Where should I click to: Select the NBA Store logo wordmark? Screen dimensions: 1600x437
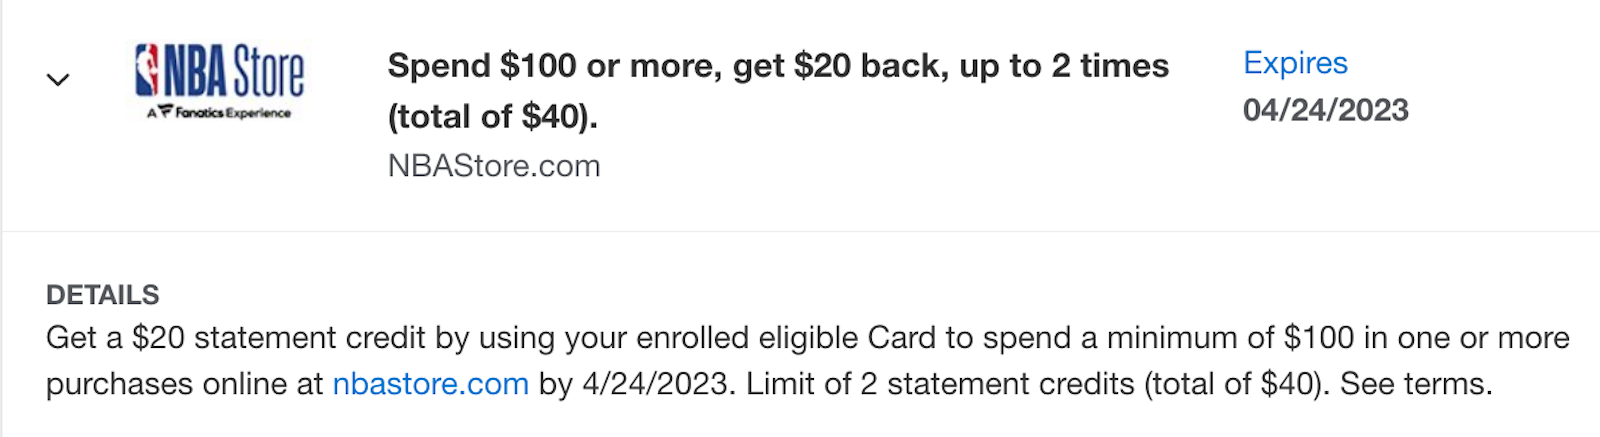tap(234, 69)
